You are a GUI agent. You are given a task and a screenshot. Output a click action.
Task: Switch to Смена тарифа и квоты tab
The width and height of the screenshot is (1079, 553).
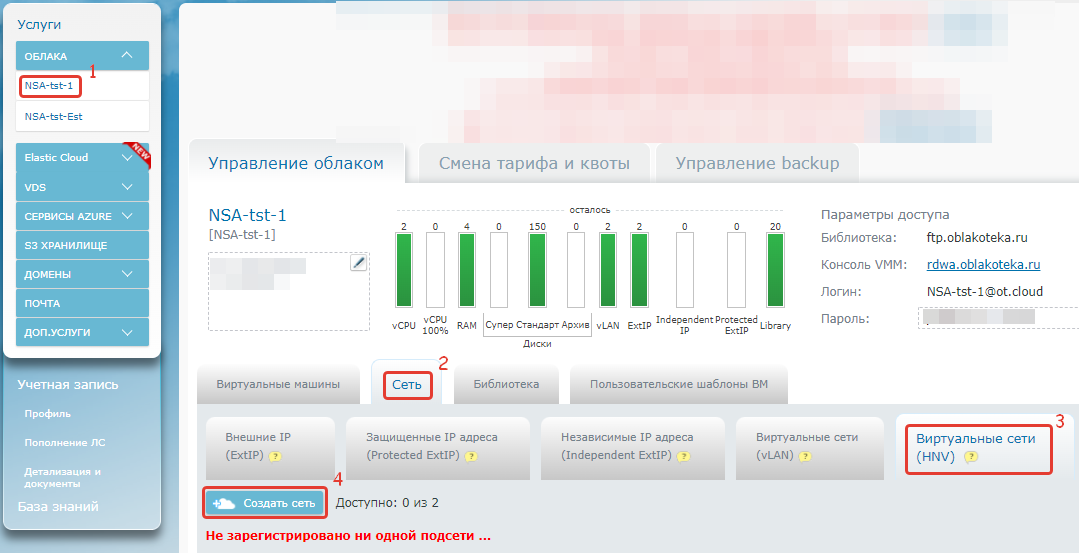[534, 164]
